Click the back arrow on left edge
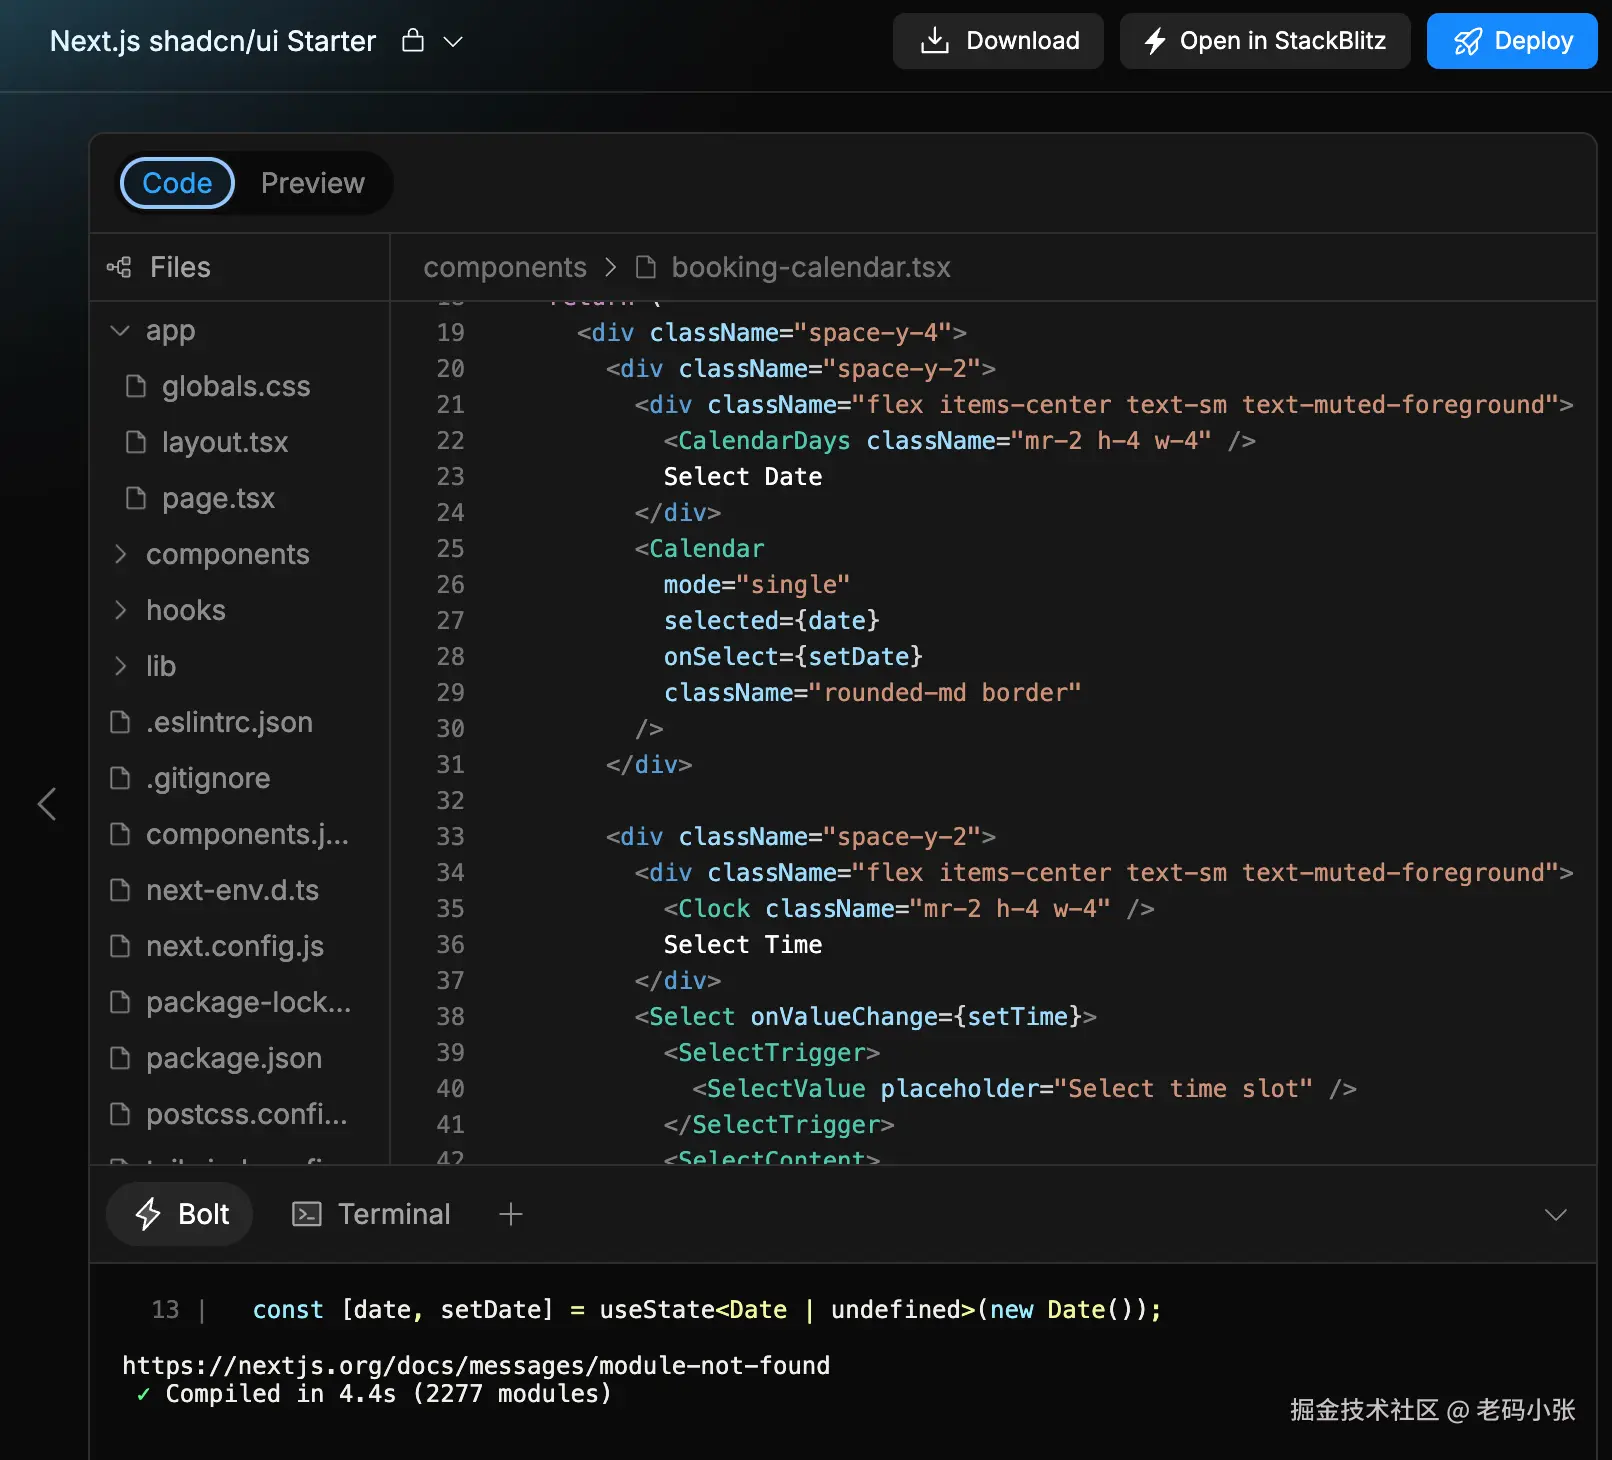 point(47,803)
